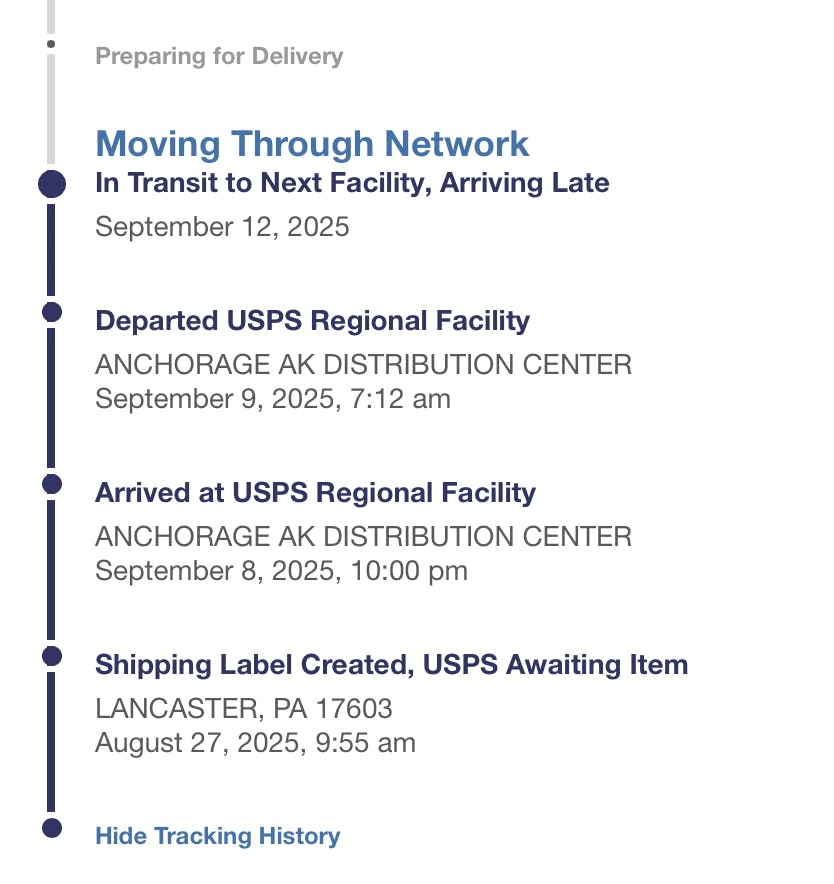Click the Arrived at USPS Regional Facility dot
834x884 pixels.
pyautogui.click(x=52, y=484)
